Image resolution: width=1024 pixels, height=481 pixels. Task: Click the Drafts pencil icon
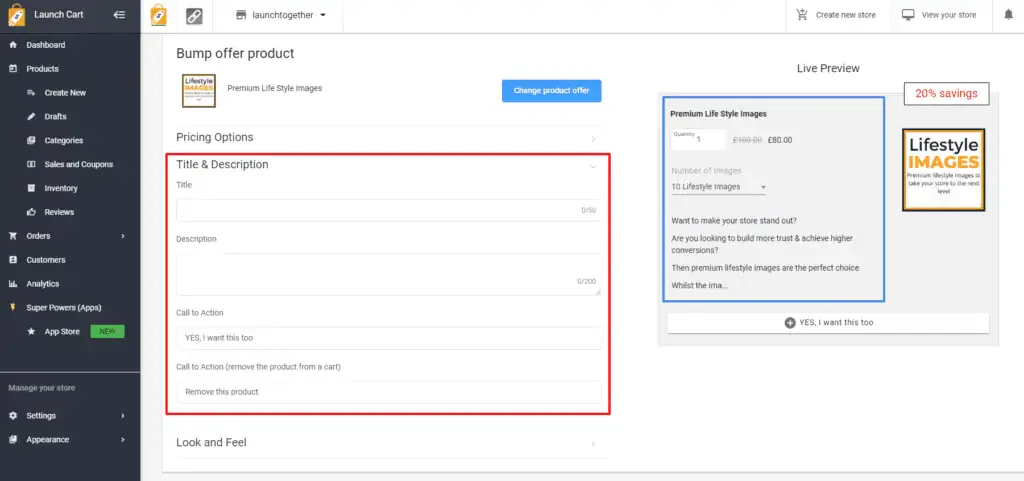coord(31,116)
